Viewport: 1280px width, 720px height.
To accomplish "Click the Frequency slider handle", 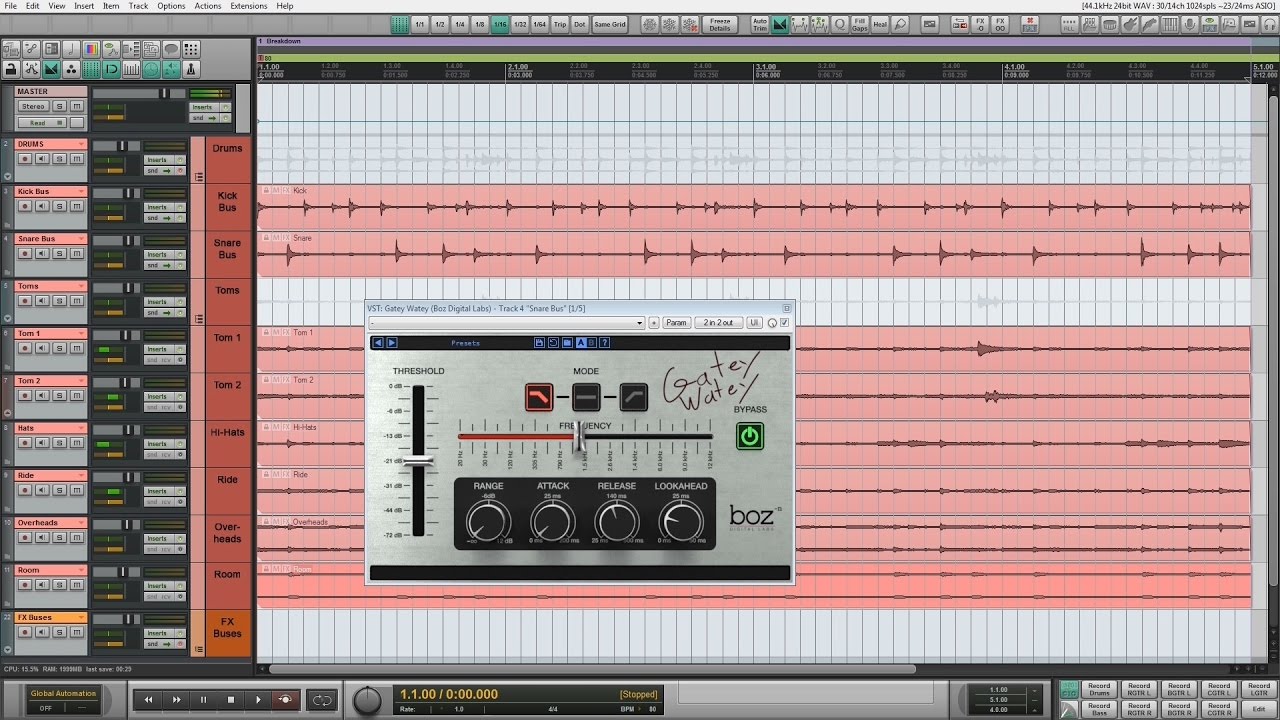I will coord(580,436).
